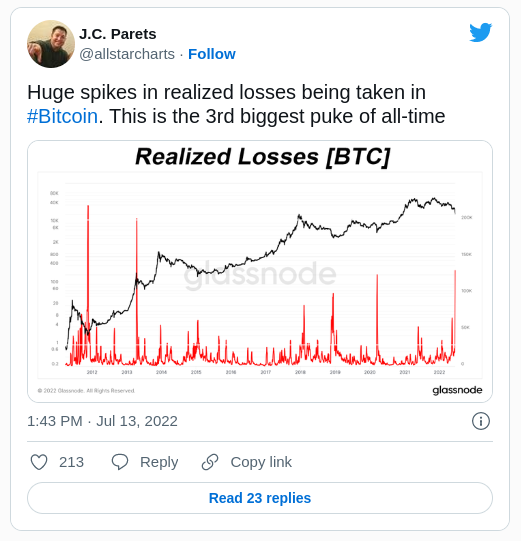Open the Realized Losses BTC chart image
The image size is (521, 541).
[x=260, y=271]
